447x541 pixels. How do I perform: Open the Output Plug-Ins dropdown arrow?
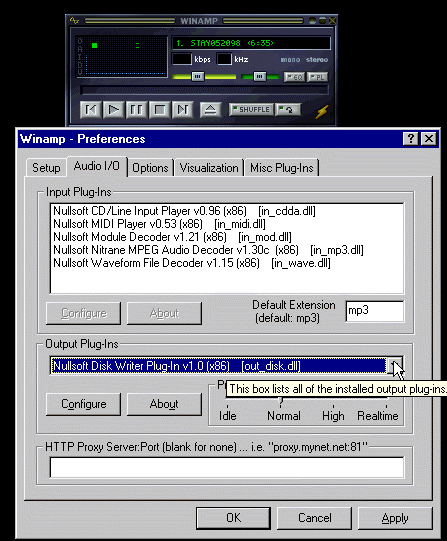tap(395, 366)
